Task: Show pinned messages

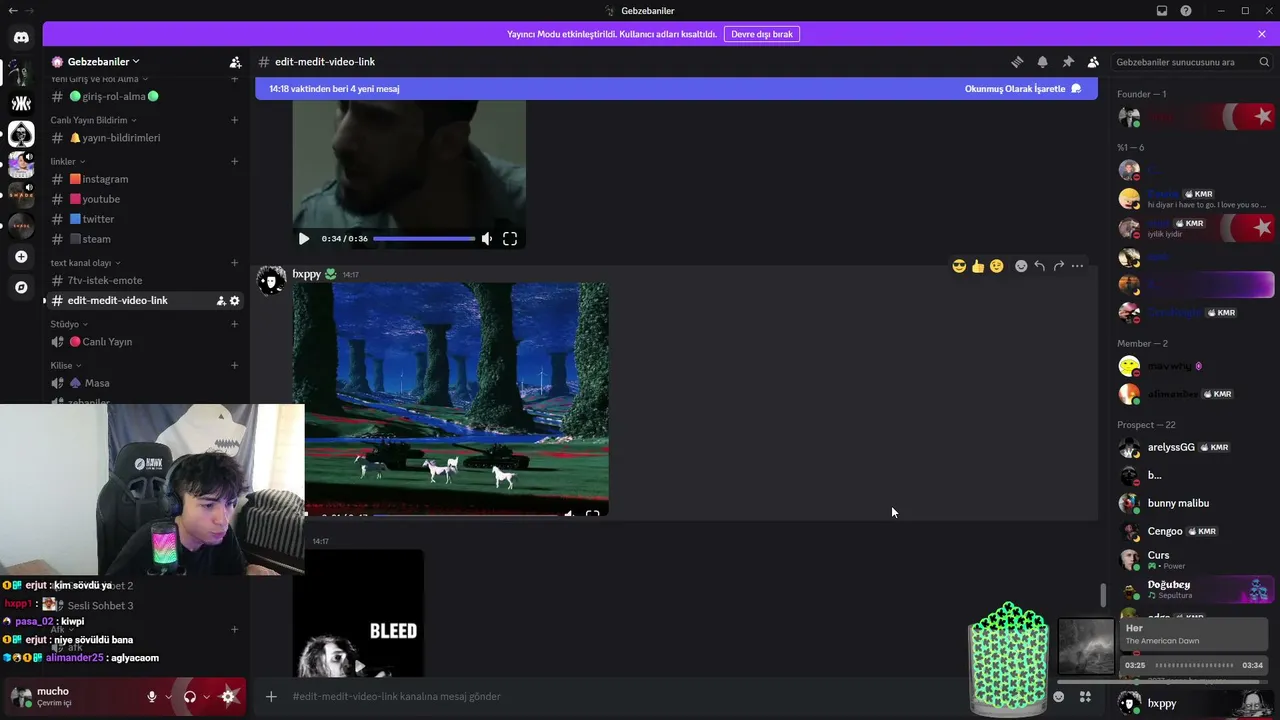Action: (x=1068, y=62)
